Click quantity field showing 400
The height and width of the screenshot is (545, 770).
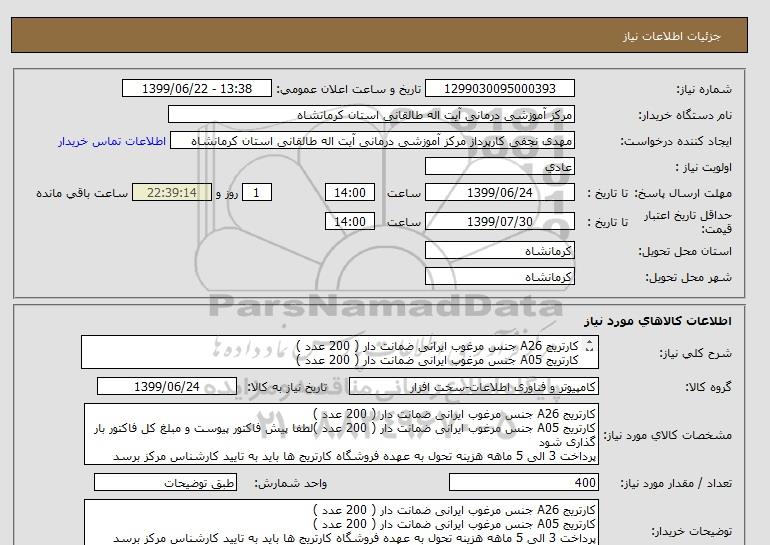click(523, 482)
